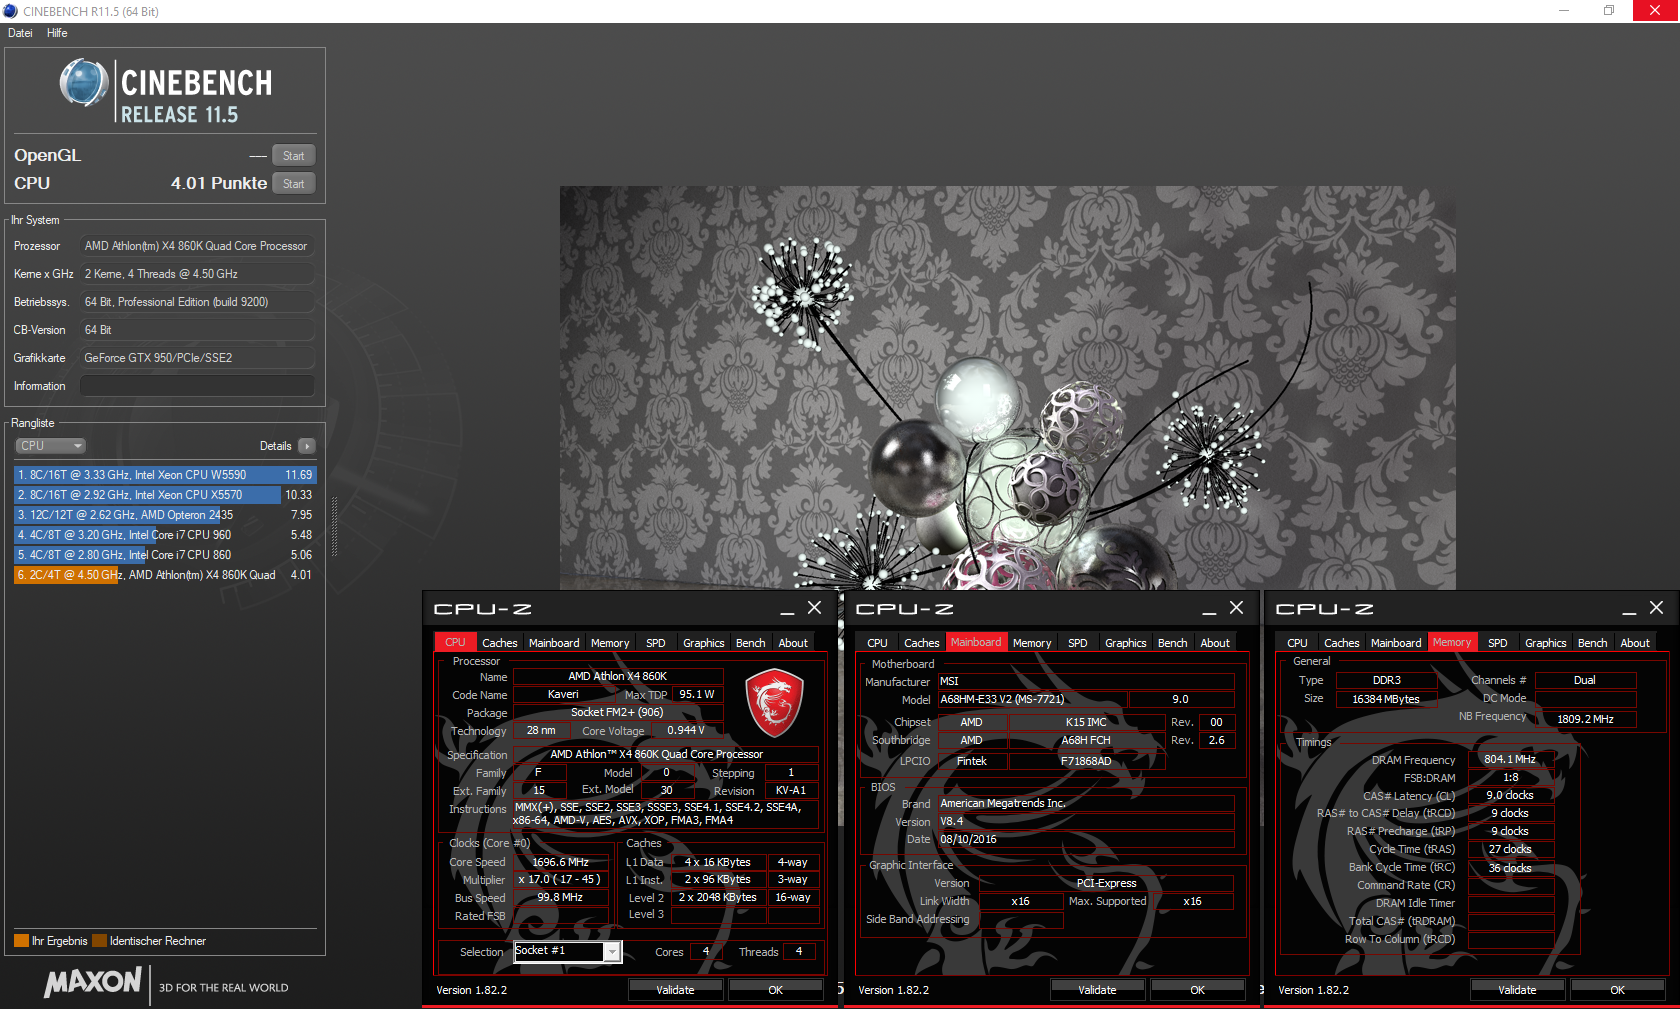Click the Cinebench sphere logo icon

pyautogui.click(x=84, y=83)
